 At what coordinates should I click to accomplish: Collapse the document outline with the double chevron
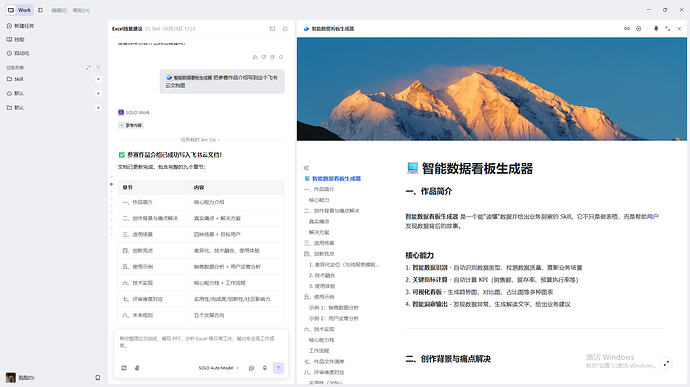[x=306, y=168]
